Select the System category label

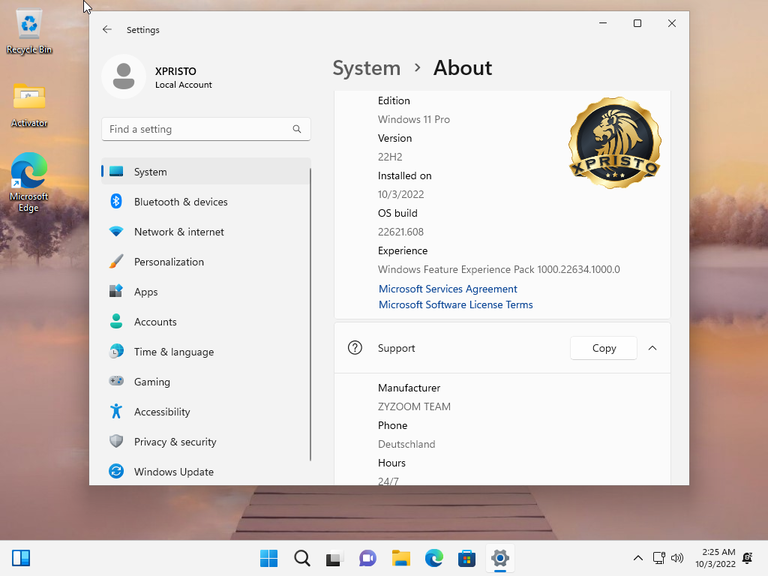[x=150, y=172]
